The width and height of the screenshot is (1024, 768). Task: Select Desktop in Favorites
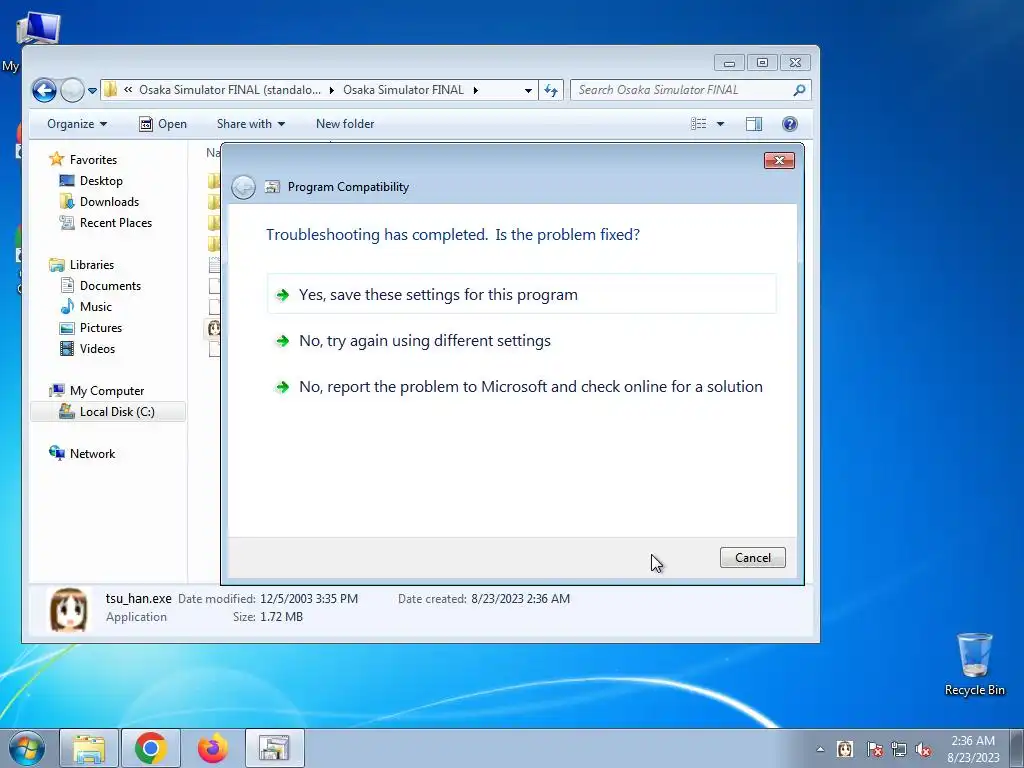101,181
